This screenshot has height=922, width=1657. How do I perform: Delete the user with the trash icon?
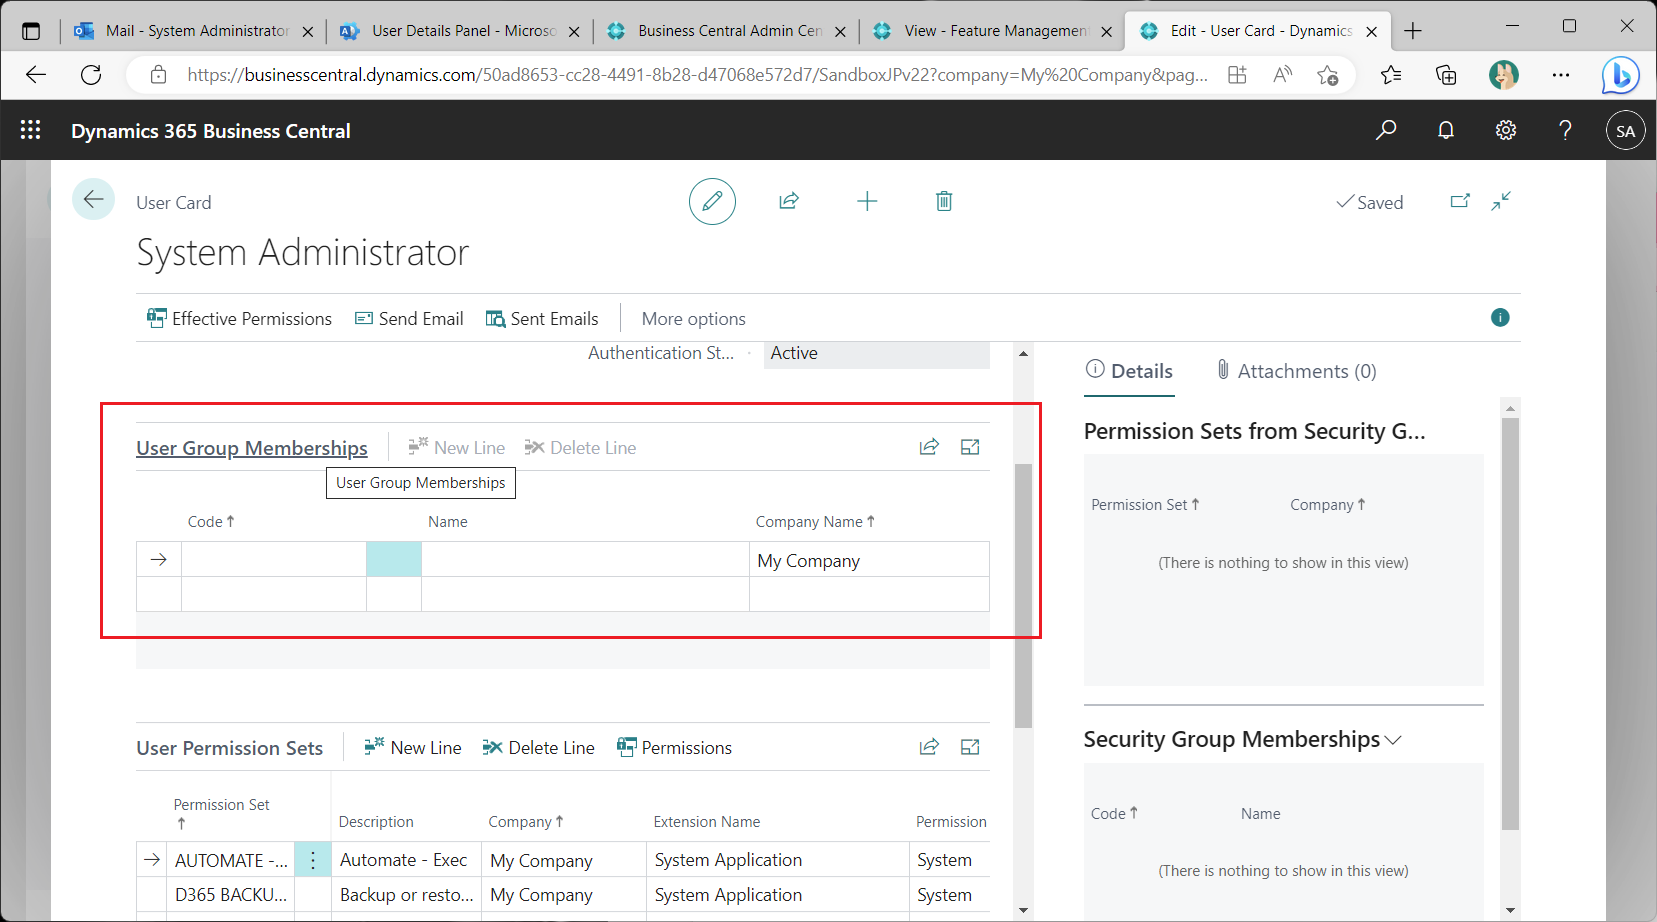click(943, 201)
